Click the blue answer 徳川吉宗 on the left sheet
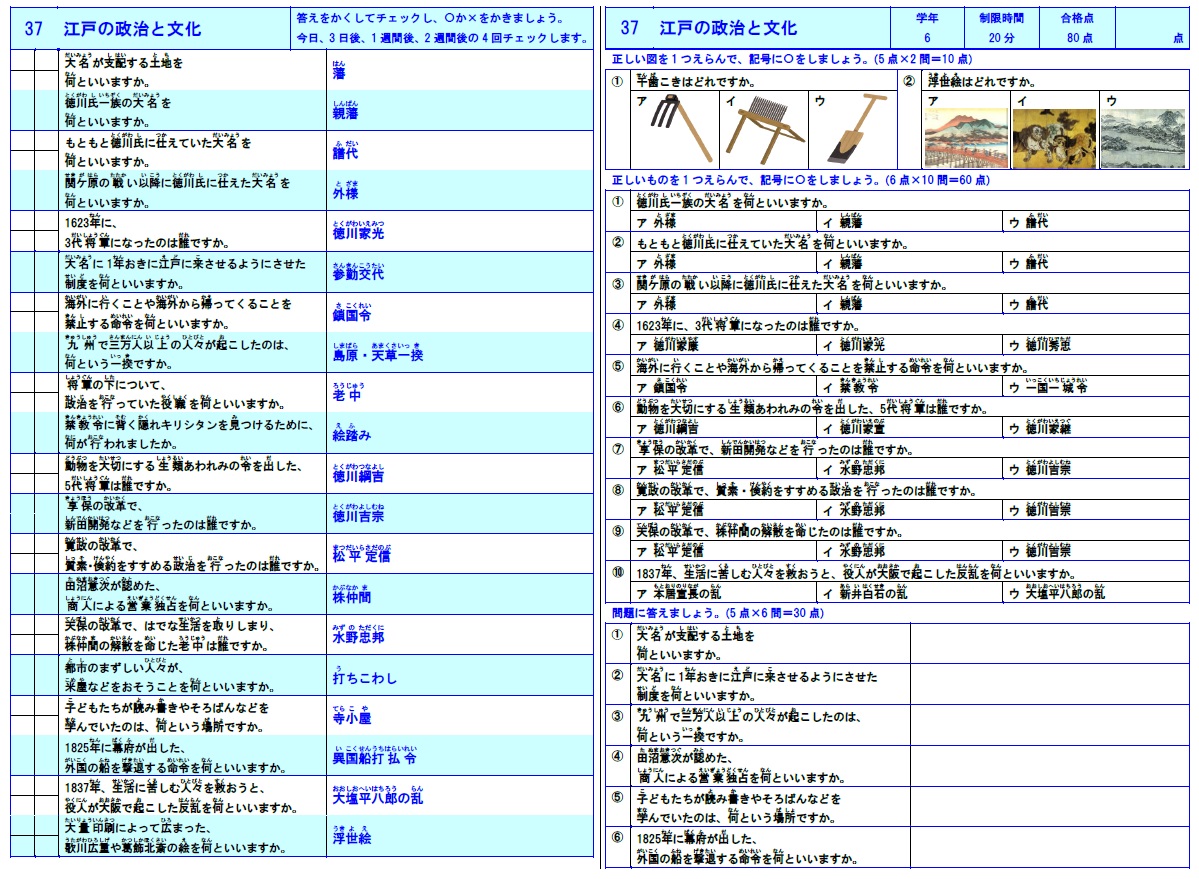Image resolution: width=1199 pixels, height=879 pixels. (358, 514)
